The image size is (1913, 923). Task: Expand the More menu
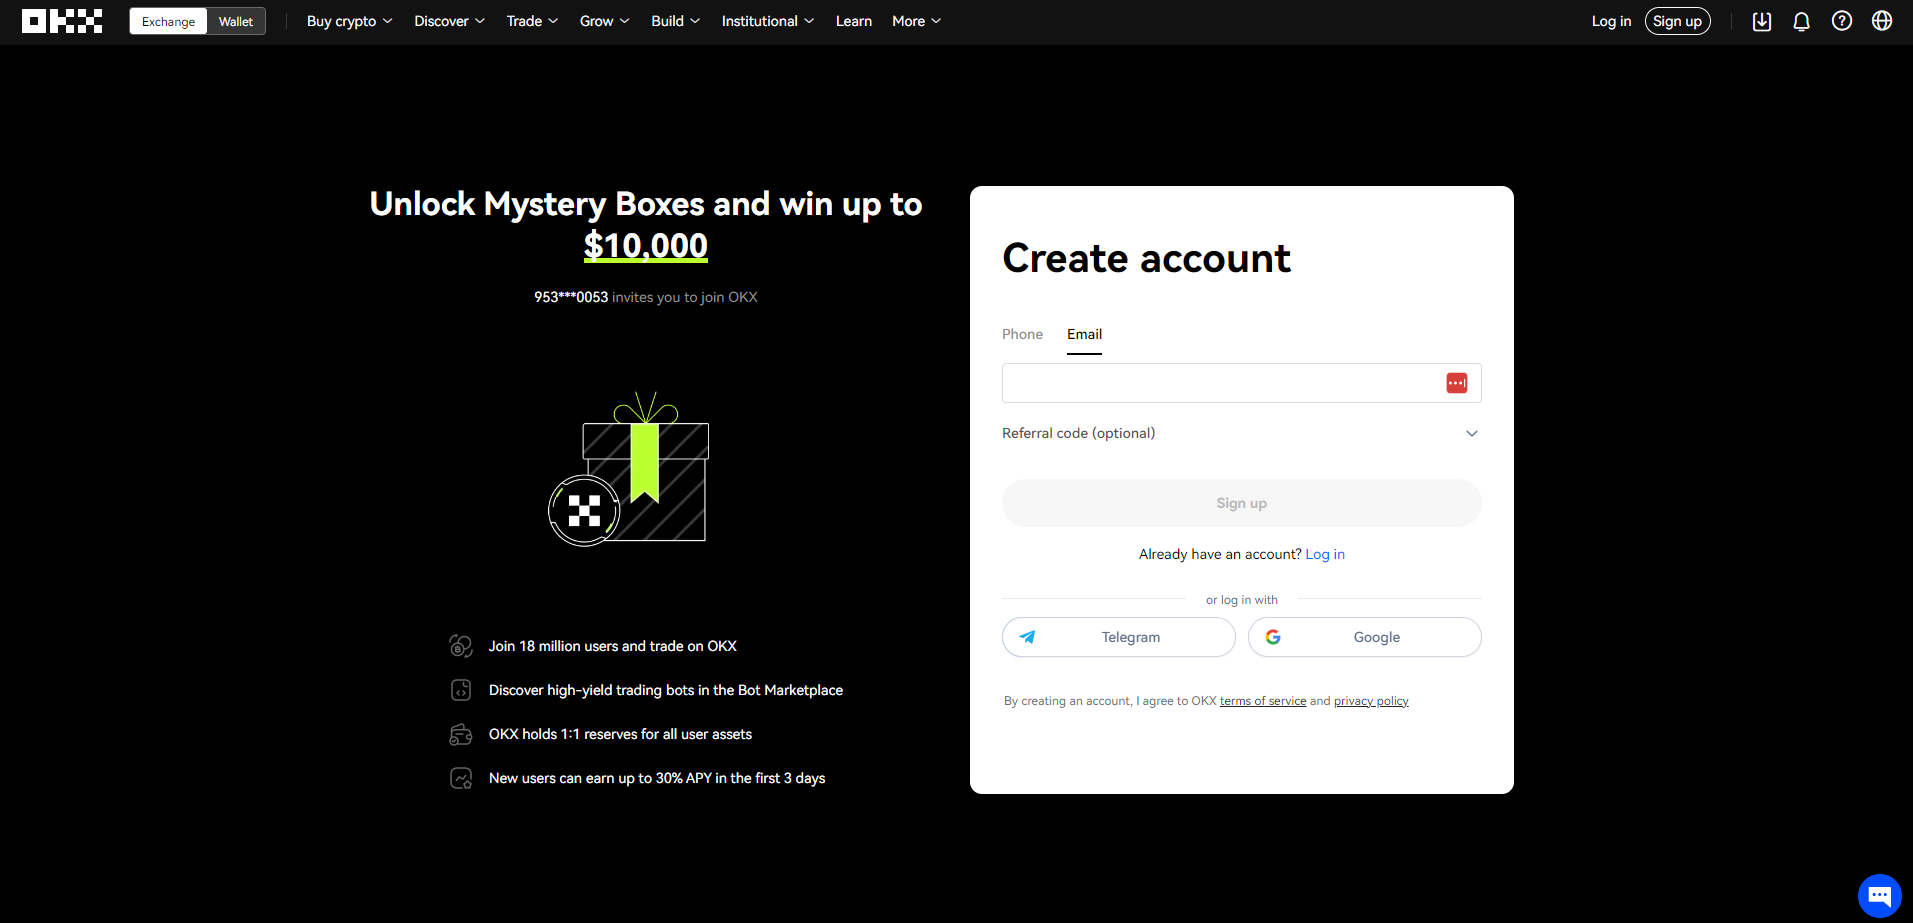click(916, 21)
